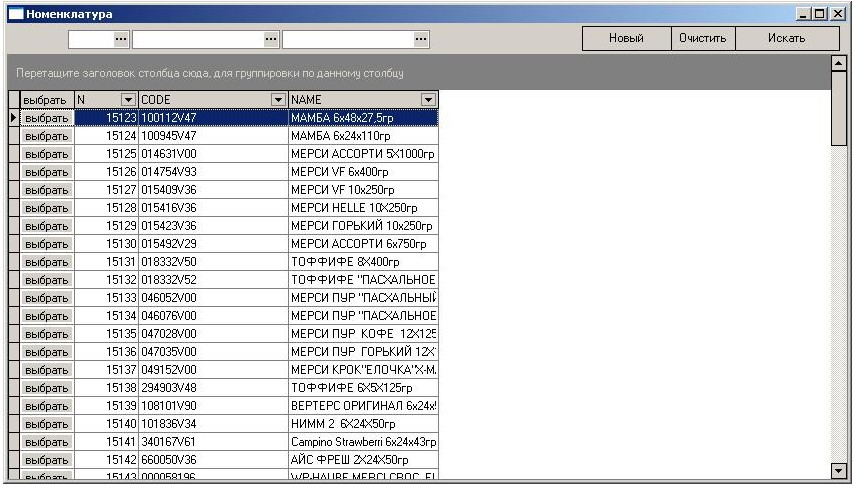Click the scrollbar down arrow

(x=839, y=470)
